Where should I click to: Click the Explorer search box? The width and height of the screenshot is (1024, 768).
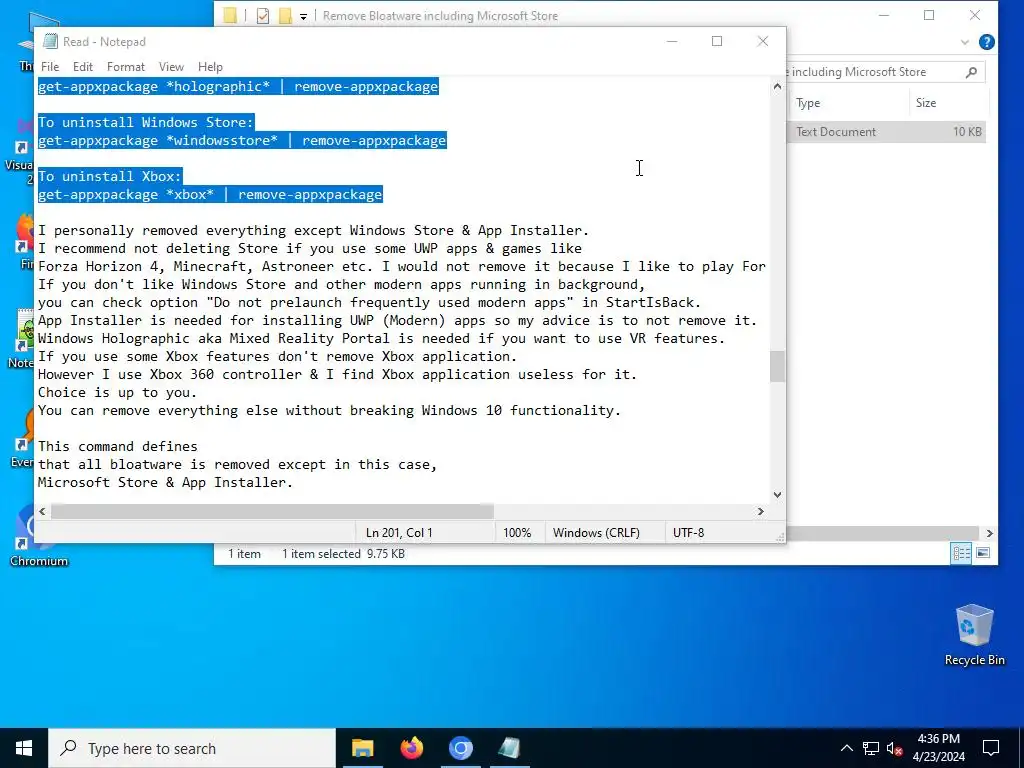click(885, 72)
